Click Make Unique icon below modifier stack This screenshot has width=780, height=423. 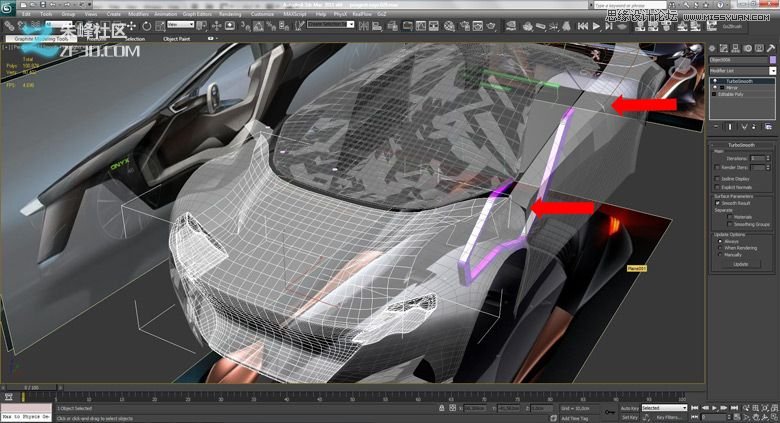[x=744, y=127]
